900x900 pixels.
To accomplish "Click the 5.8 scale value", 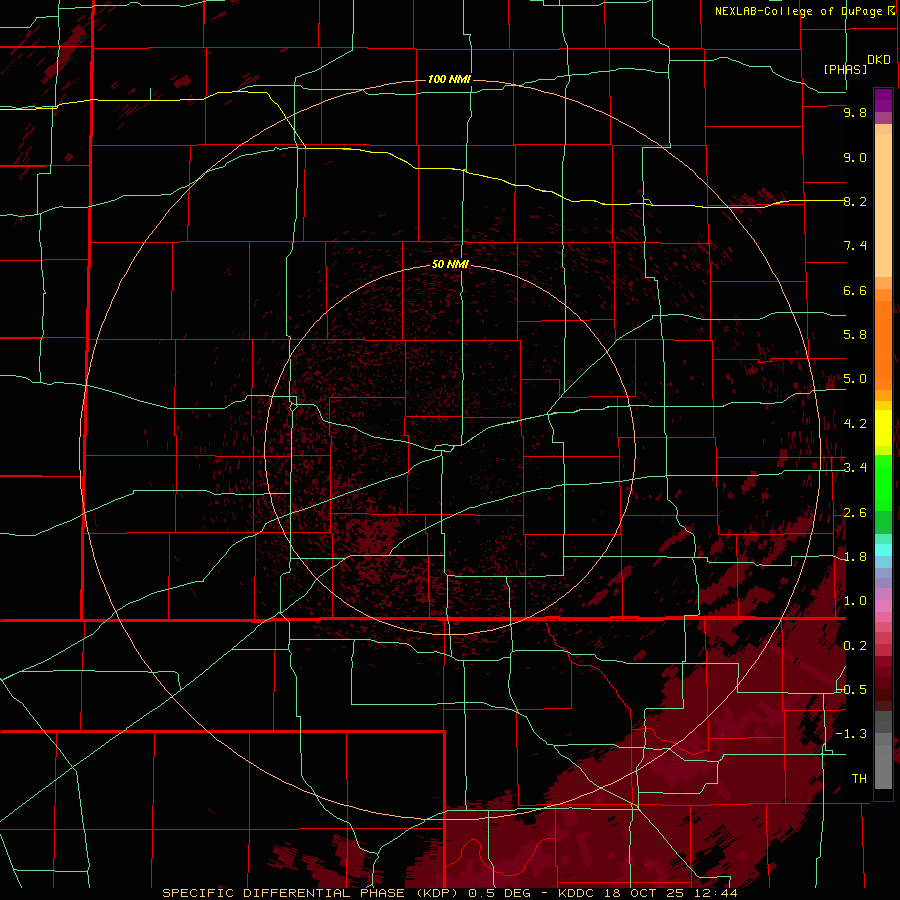I will pyautogui.click(x=855, y=335).
